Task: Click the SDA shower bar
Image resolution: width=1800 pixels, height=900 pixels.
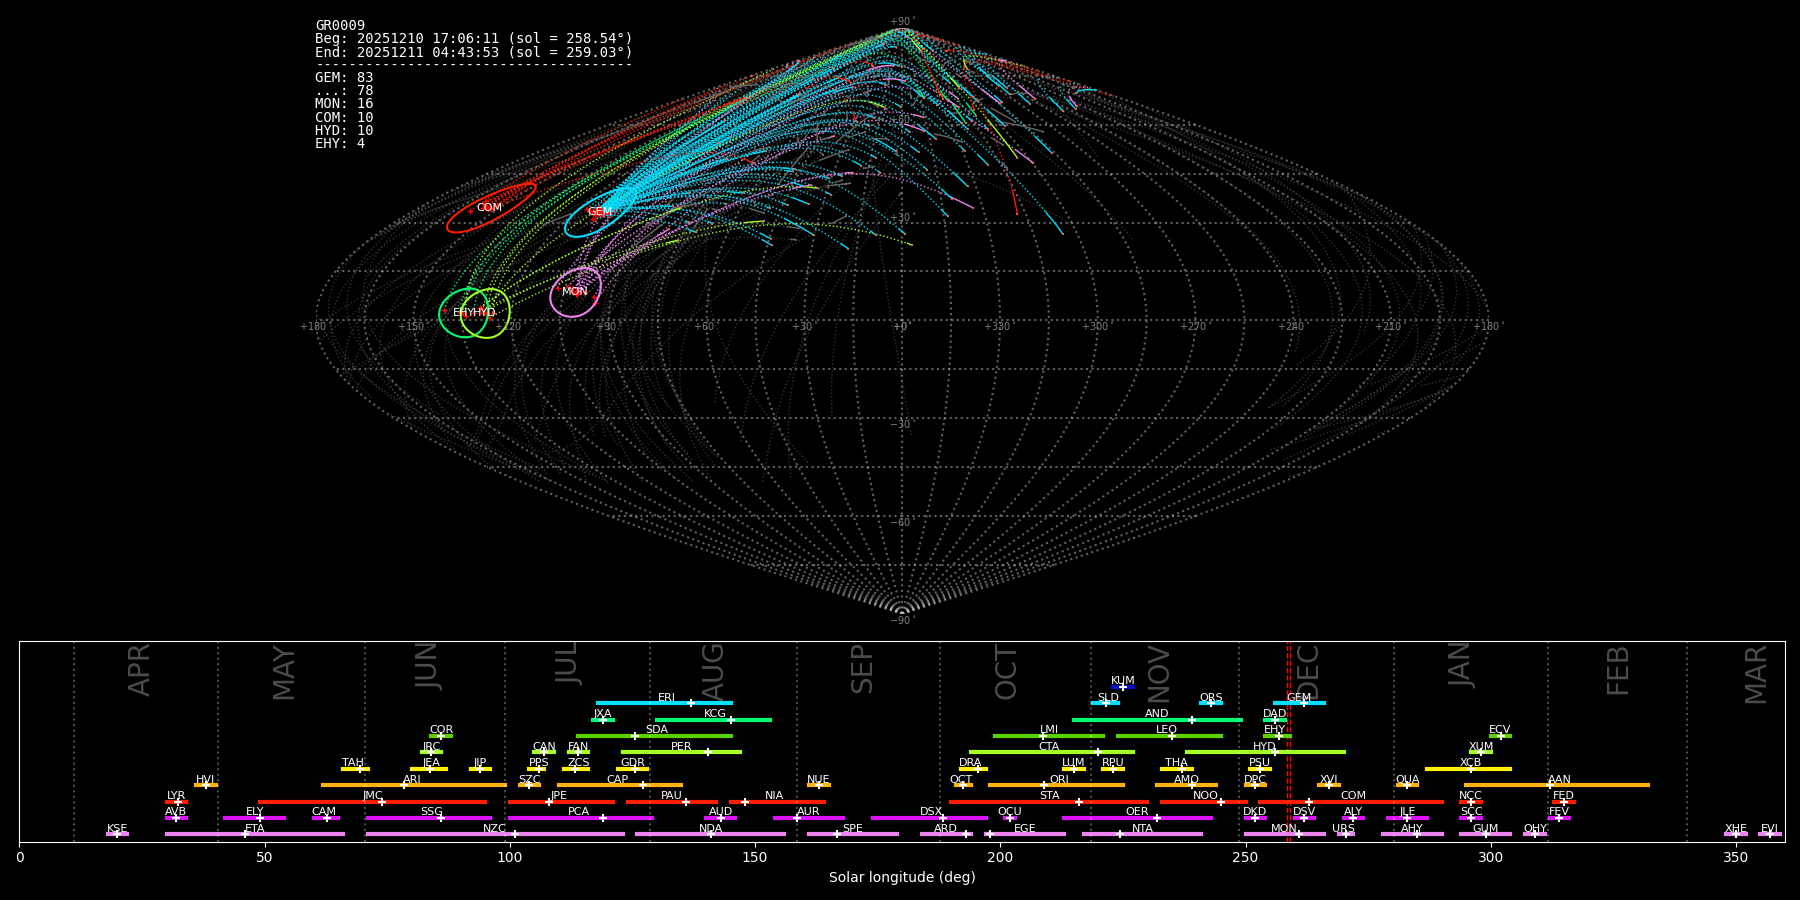Action: 654,736
